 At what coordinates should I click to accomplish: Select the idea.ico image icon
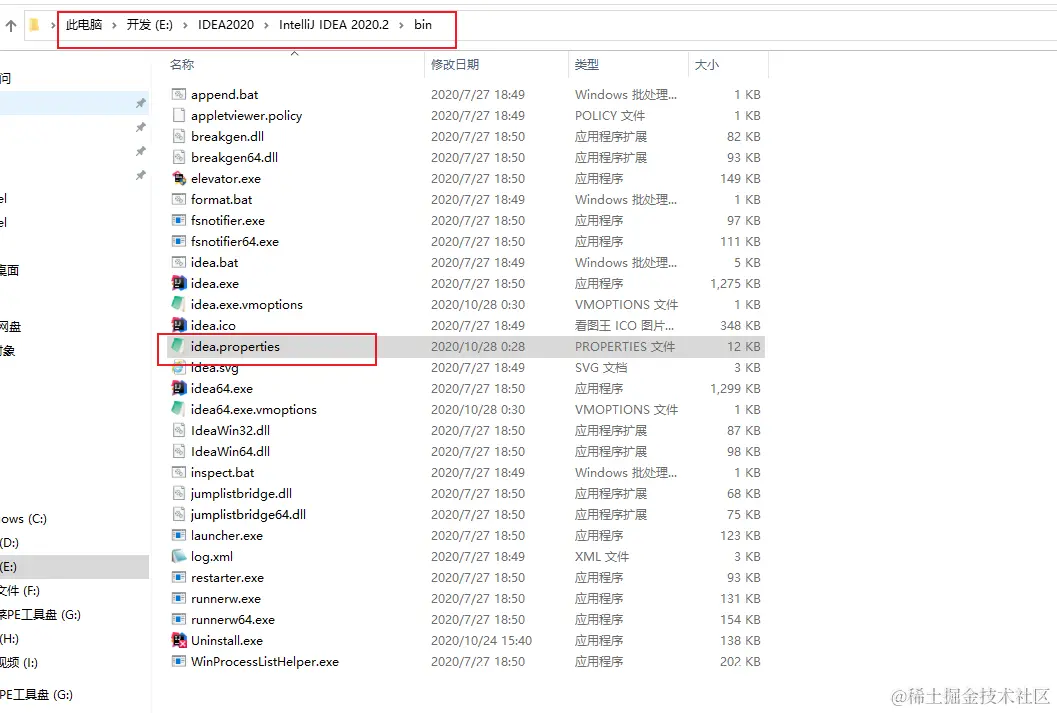click(179, 325)
